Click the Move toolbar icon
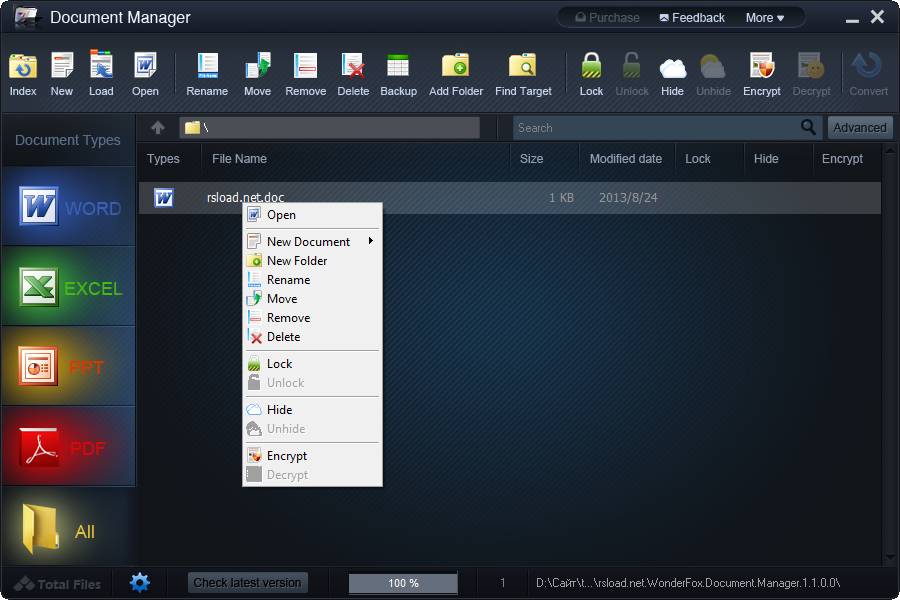The image size is (900, 600). click(x=257, y=65)
